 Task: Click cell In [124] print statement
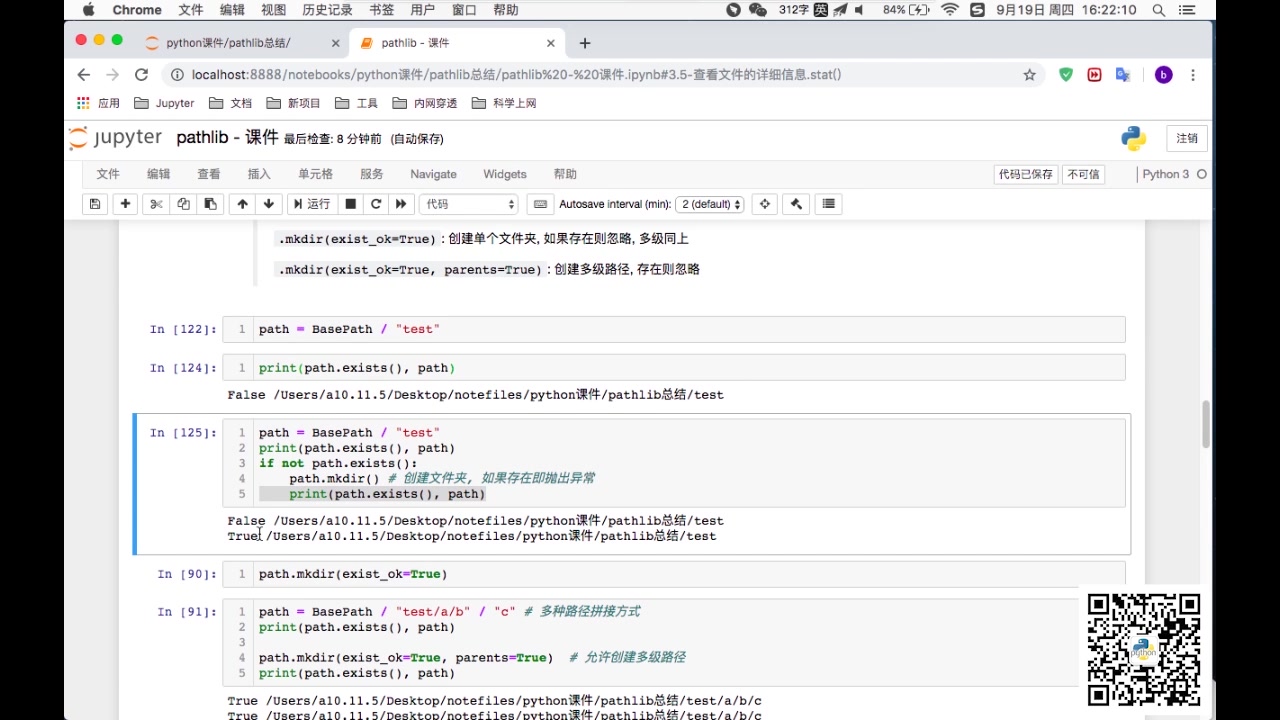coord(357,368)
